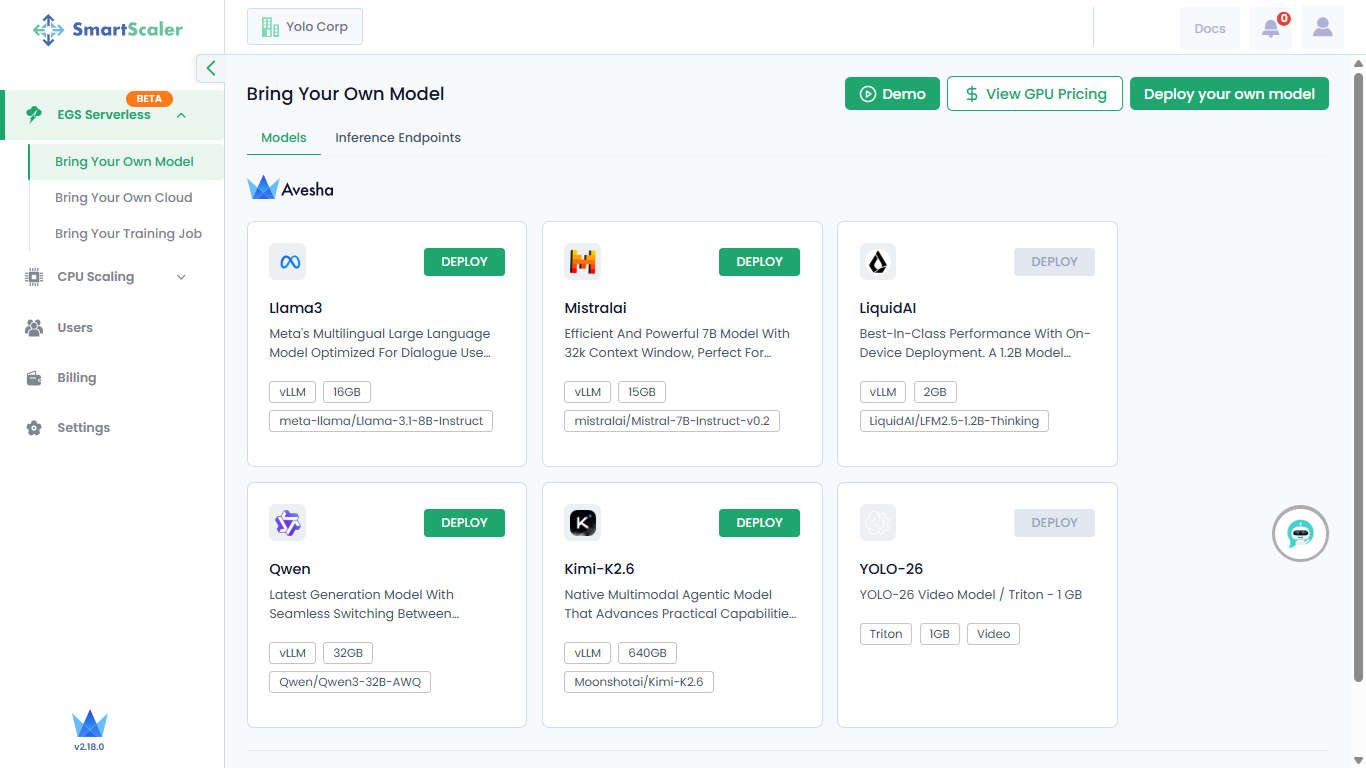Click the Video tag on YOLO-26
This screenshot has height=768, width=1366.
tap(993, 634)
